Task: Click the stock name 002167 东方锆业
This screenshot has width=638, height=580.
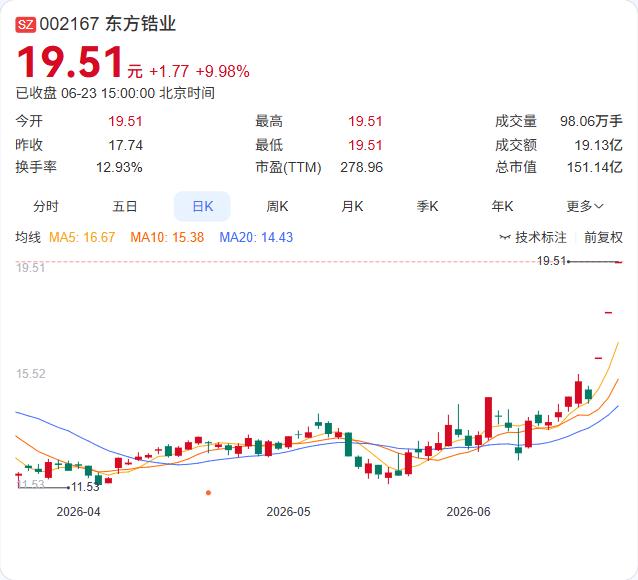Action: tap(108, 24)
